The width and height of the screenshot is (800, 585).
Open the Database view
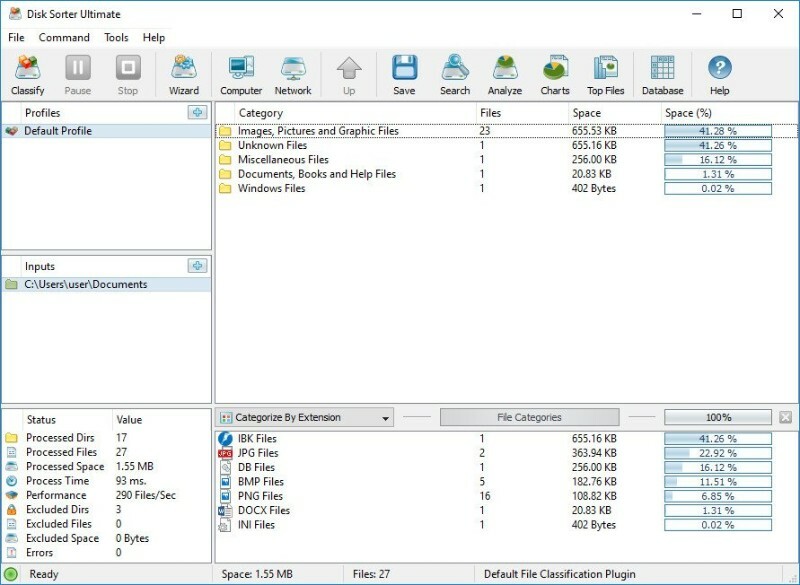coord(662,73)
